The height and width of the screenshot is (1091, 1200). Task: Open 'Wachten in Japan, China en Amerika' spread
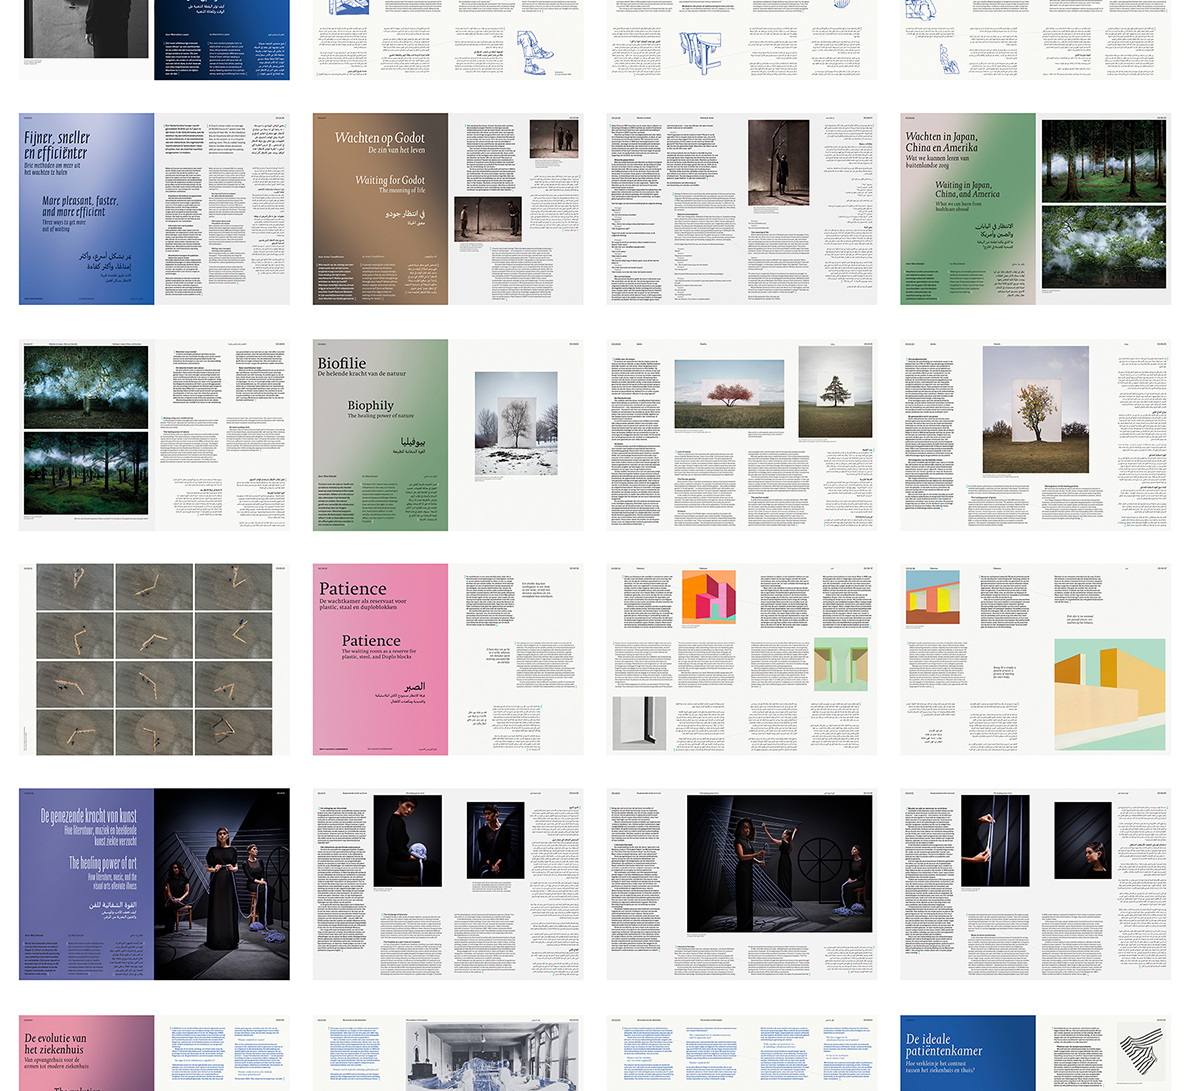click(1035, 209)
